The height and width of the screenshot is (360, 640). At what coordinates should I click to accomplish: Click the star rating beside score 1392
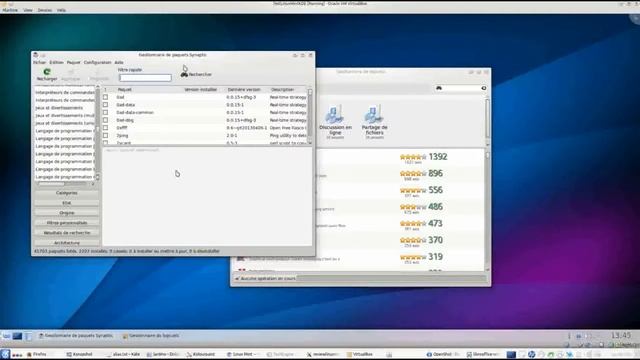pos(413,157)
